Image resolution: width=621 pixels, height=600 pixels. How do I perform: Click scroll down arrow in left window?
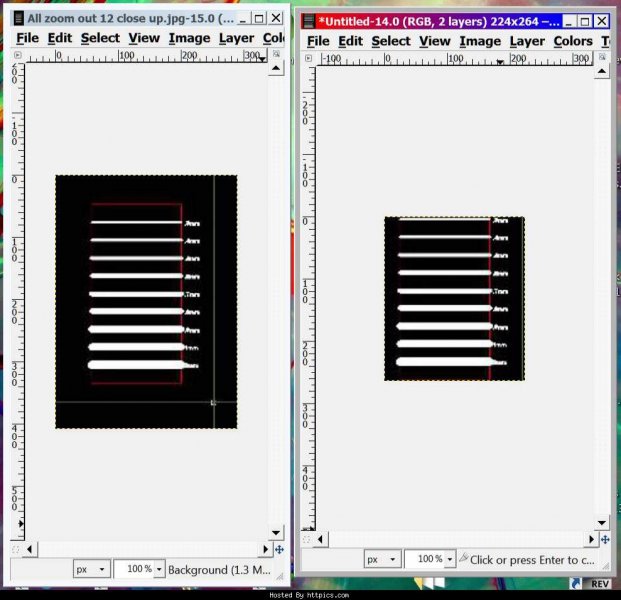tap(276, 533)
